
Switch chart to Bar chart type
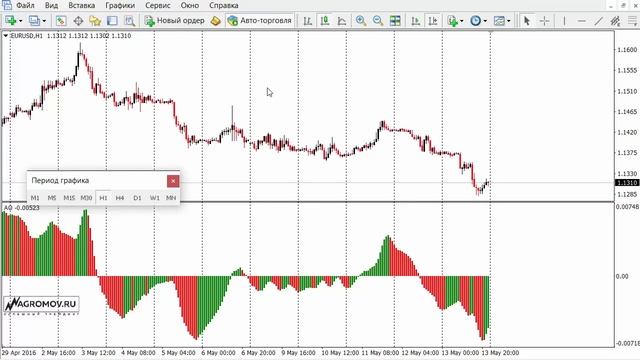click(x=308, y=20)
